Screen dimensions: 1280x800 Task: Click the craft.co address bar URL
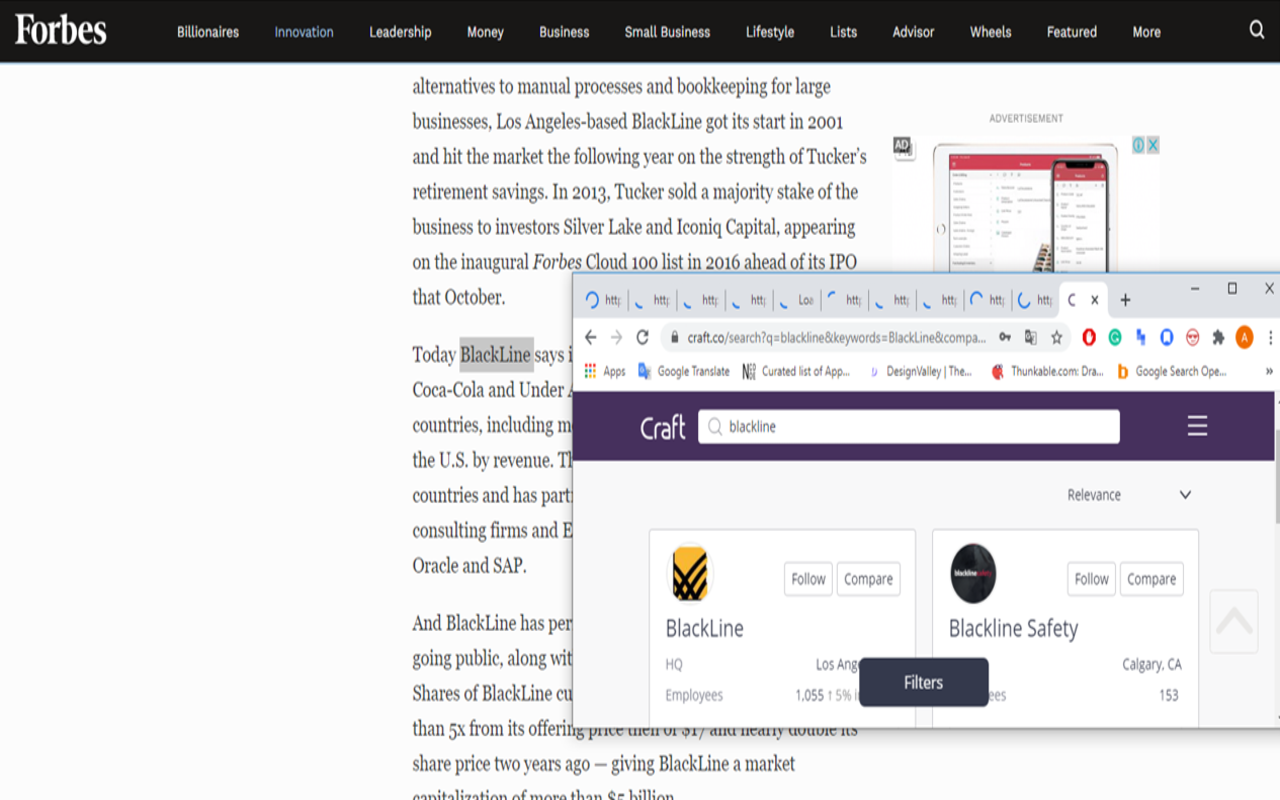point(836,338)
